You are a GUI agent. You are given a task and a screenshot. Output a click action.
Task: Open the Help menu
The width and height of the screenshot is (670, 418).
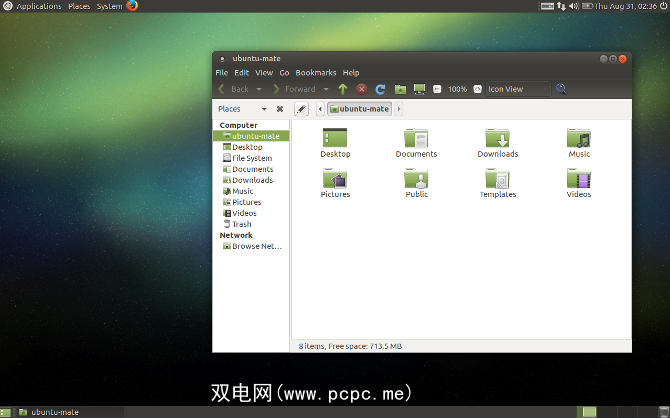[351, 73]
